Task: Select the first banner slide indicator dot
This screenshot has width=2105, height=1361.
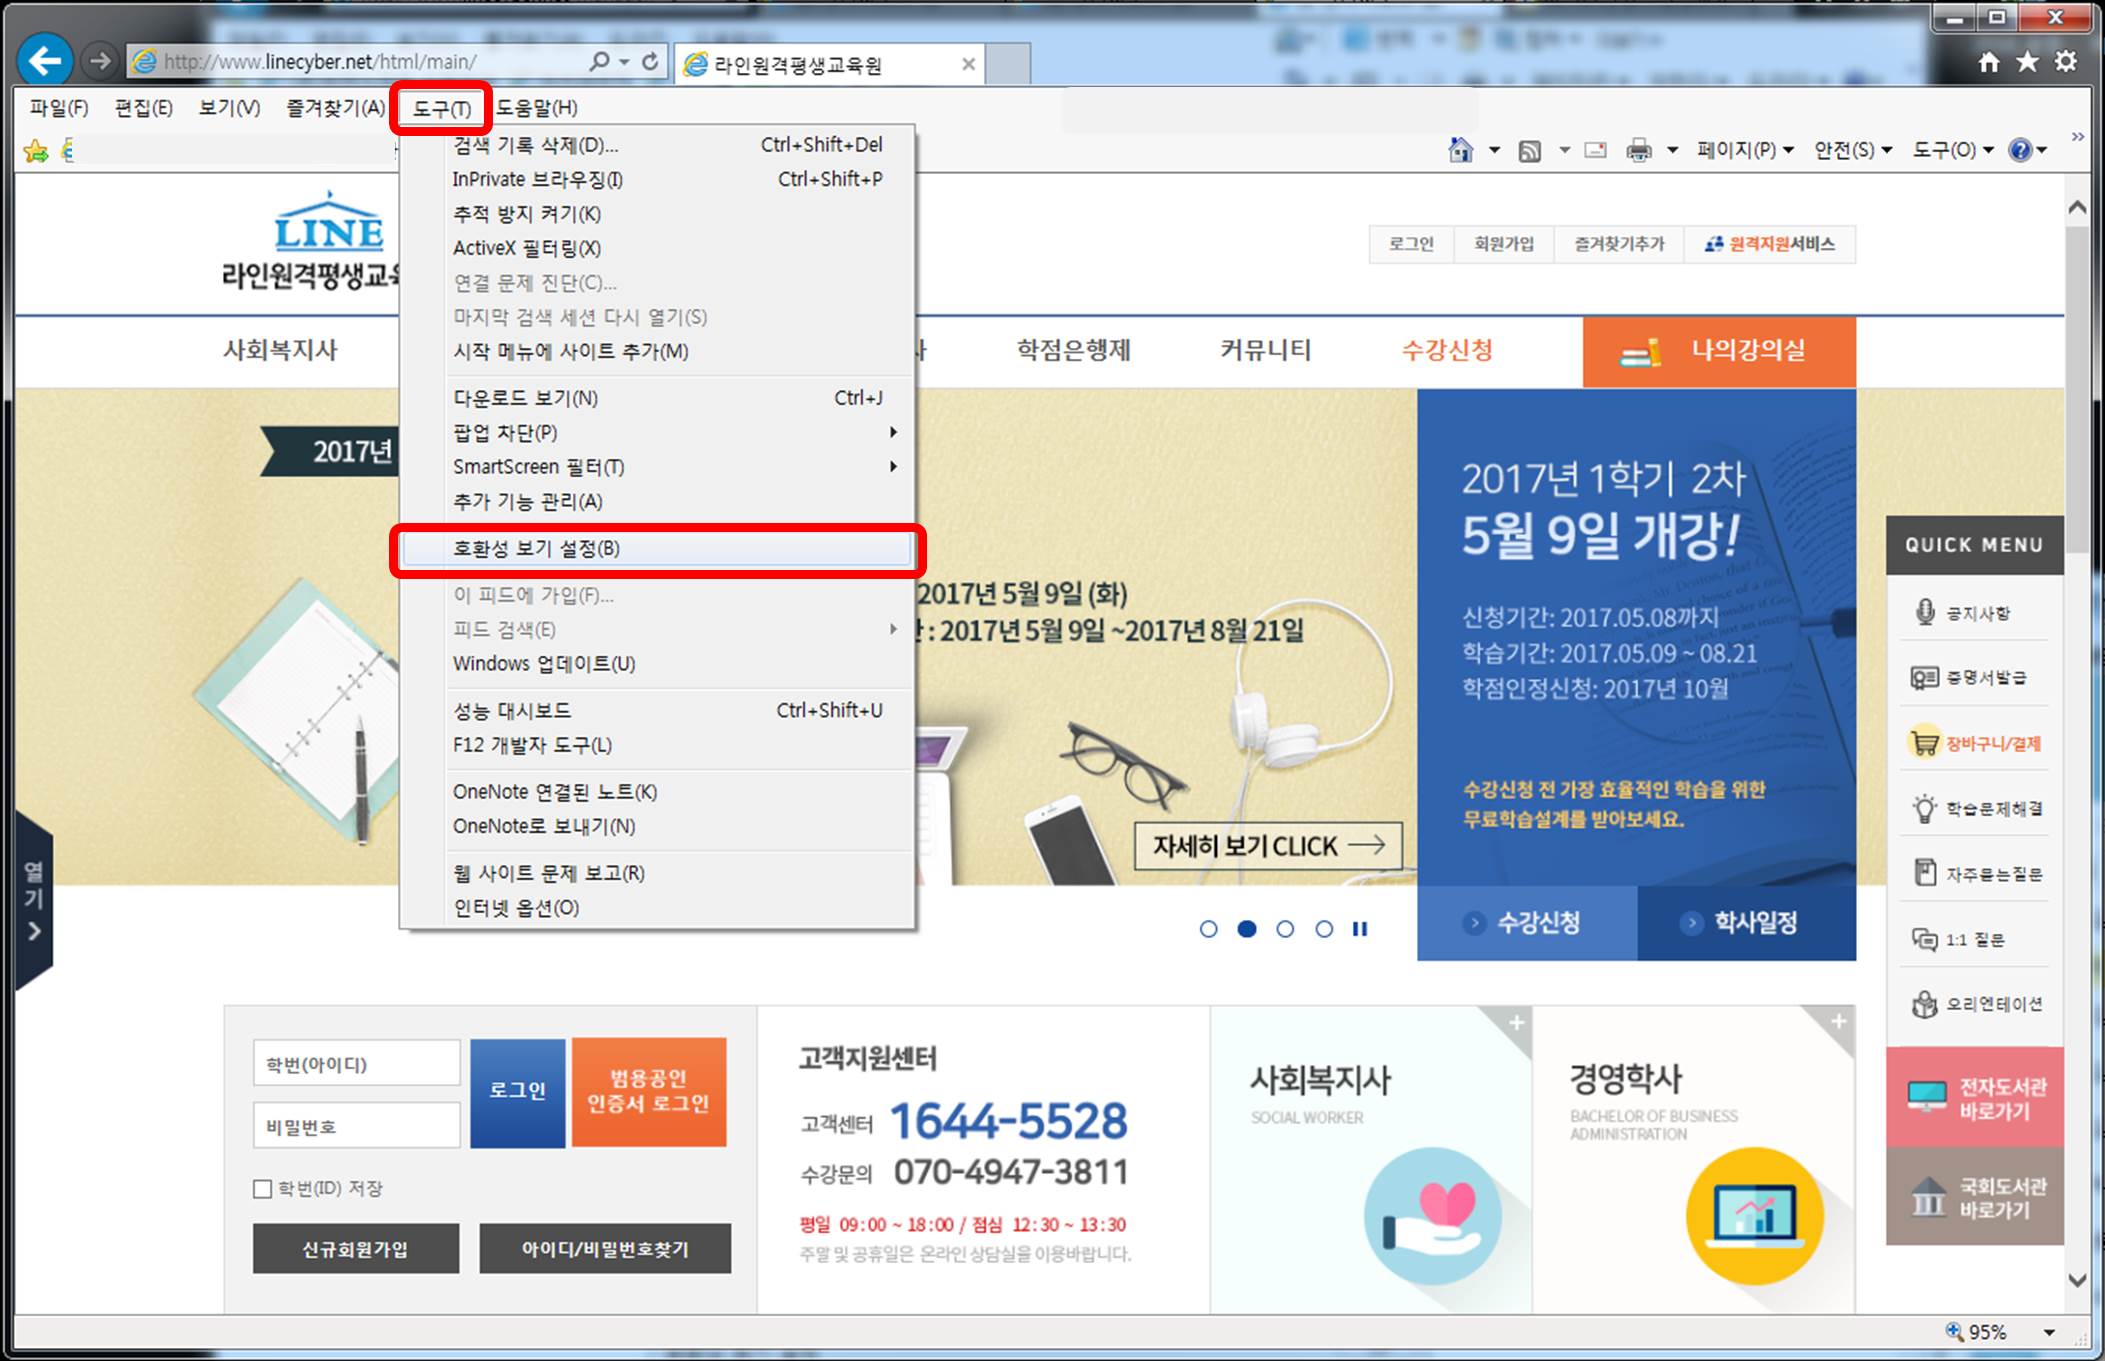Action: point(1208,929)
